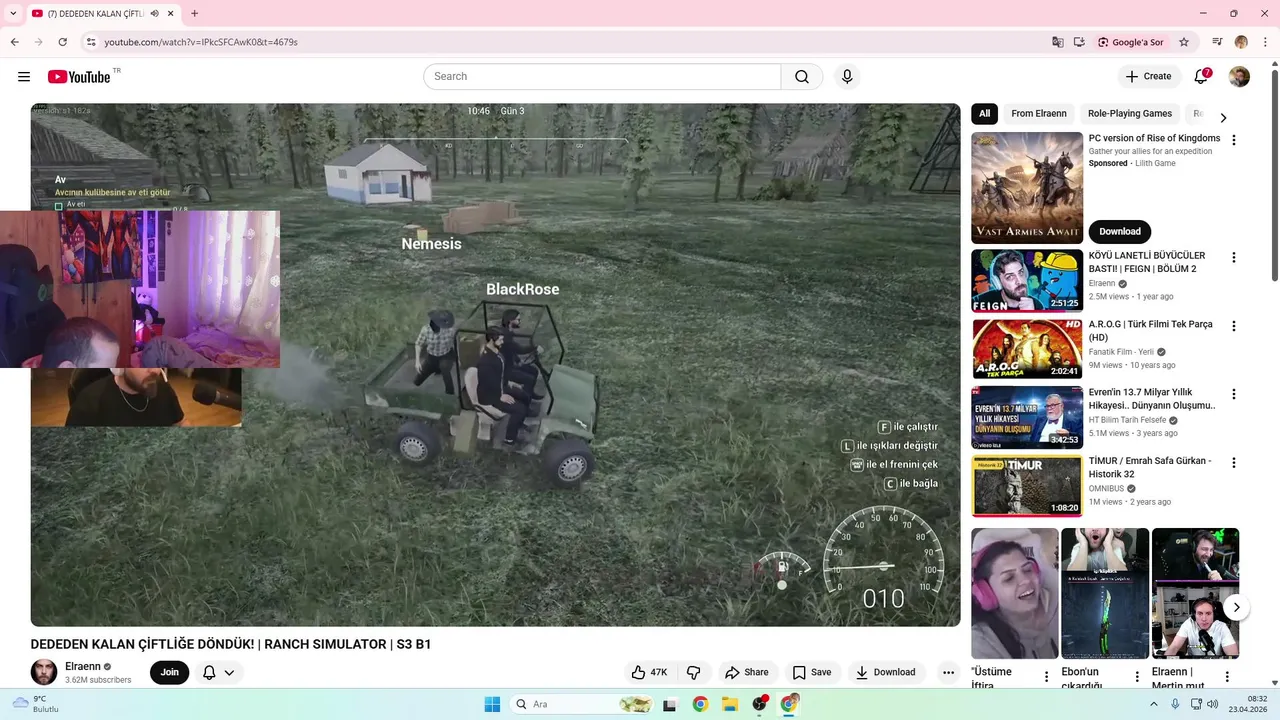Show hidden system tray icons chevron
Image resolution: width=1280 pixels, height=720 pixels.
(x=1153, y=704)
